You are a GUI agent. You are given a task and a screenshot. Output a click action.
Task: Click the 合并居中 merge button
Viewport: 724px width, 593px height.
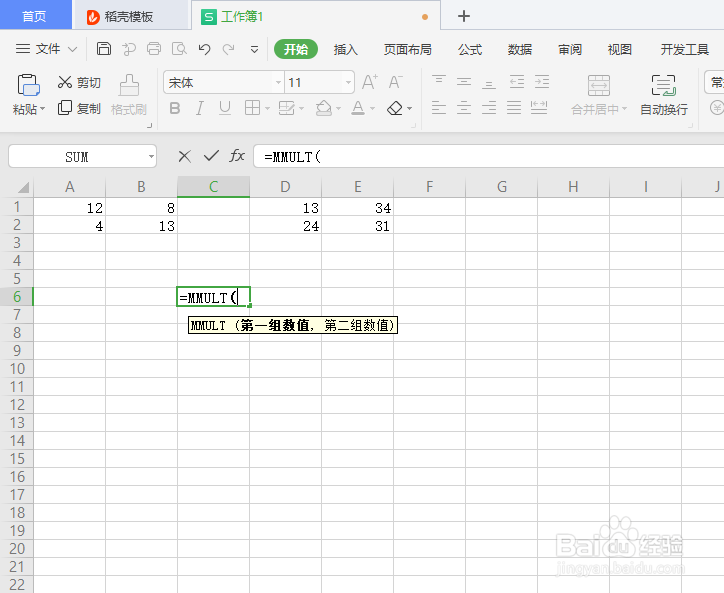pos(599,95)
